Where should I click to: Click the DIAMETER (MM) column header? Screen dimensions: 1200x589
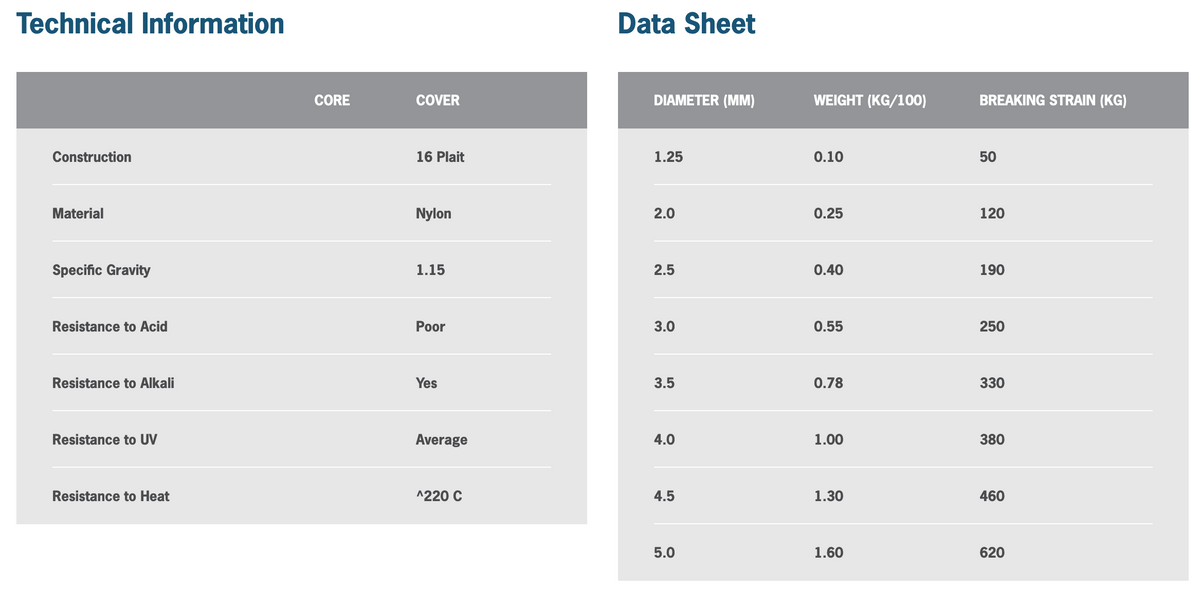704,100
